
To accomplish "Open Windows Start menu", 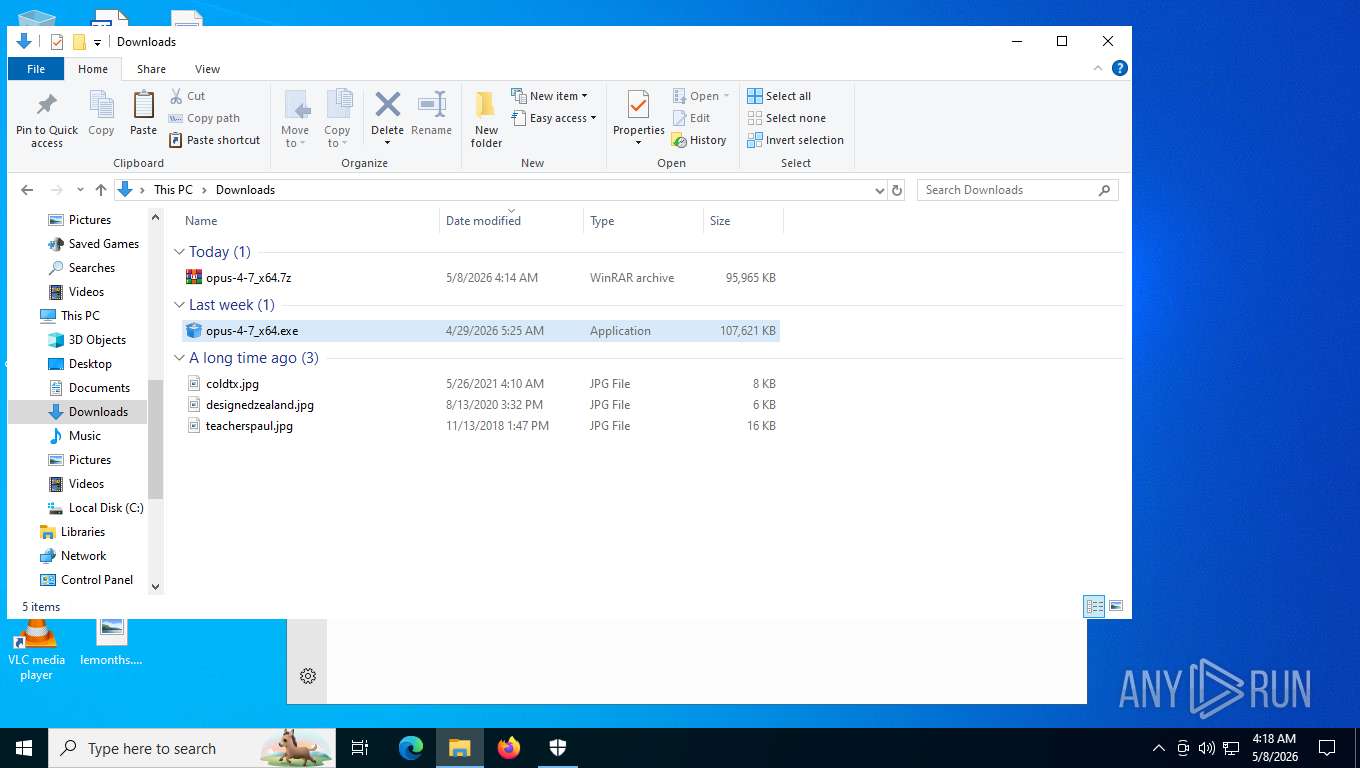I will coord(24,748).
